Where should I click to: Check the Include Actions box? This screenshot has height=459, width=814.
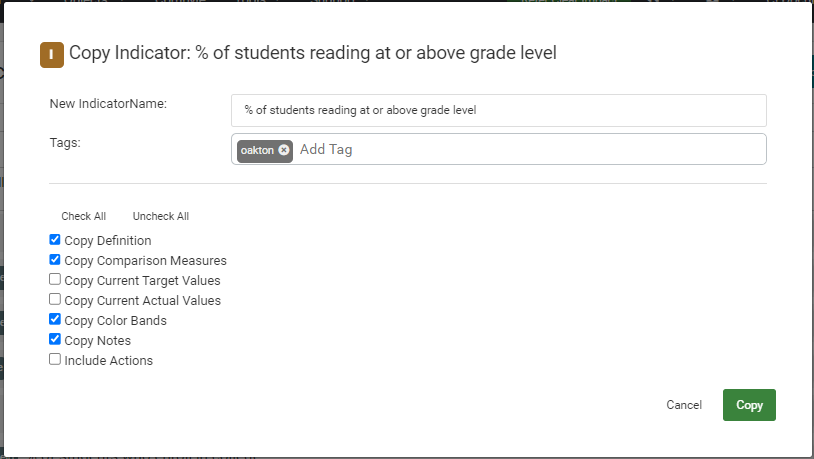(55, 359)
